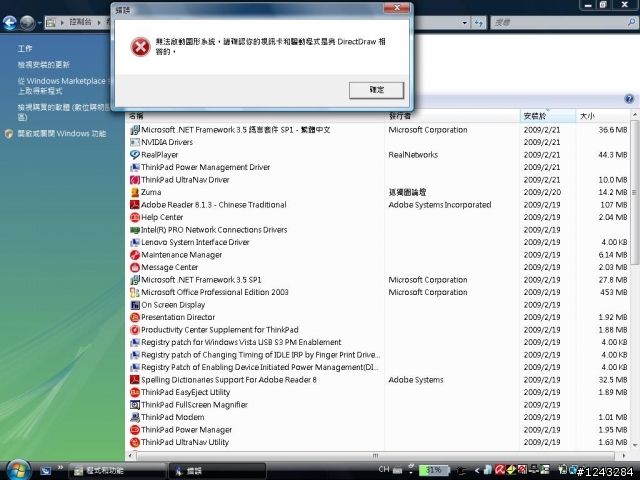
Task: Select ThinkPad UltraNav Driver icon
Action: pos(134,180)
